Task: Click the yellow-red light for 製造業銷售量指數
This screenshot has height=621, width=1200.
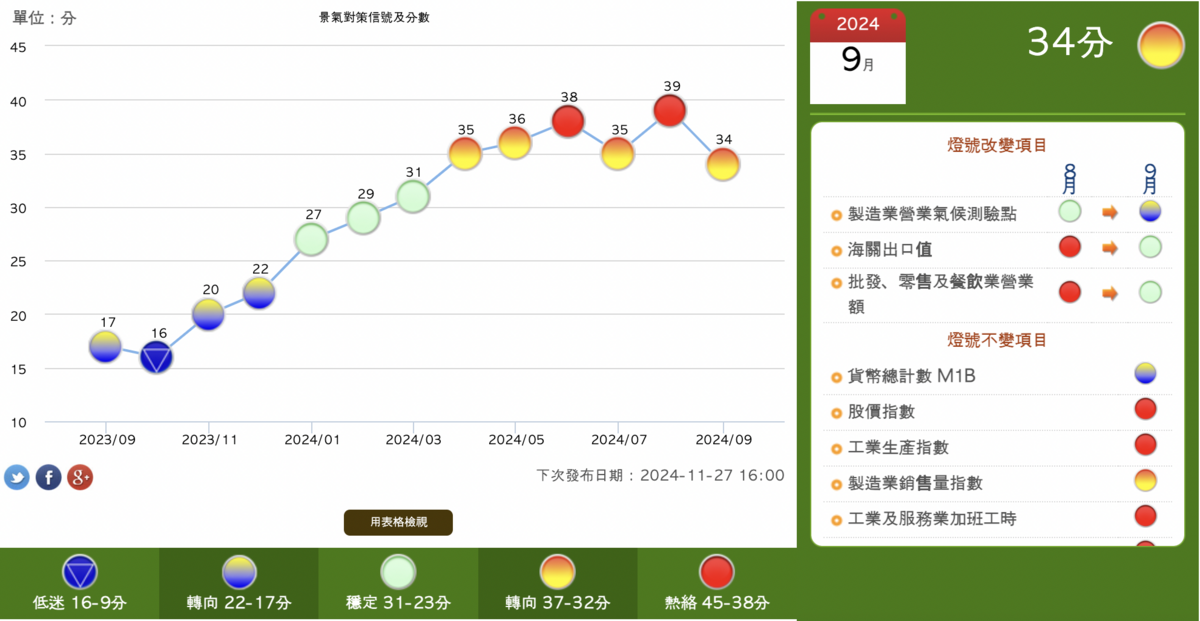Action: 1146,480
